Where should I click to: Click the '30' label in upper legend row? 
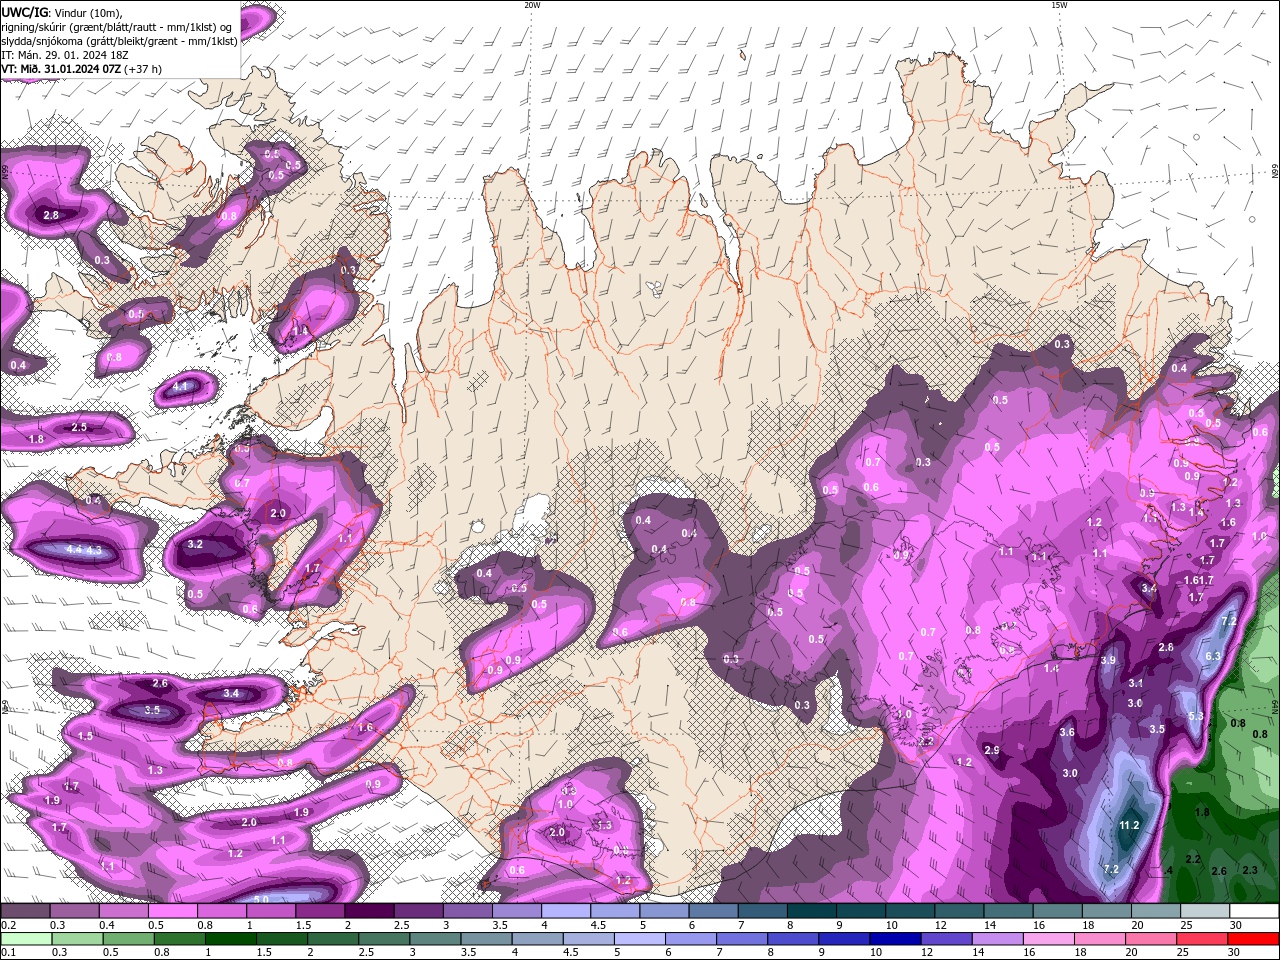[1235, 925]
